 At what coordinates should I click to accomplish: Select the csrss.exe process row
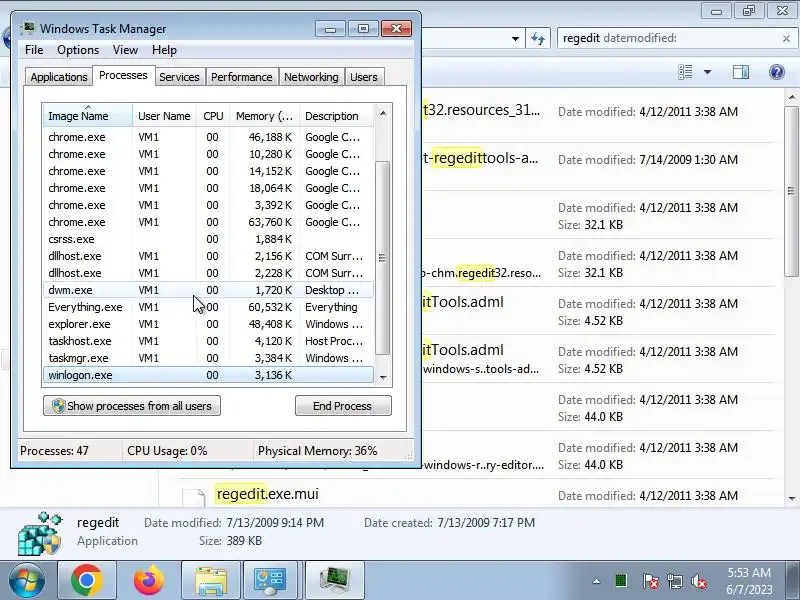208,239
